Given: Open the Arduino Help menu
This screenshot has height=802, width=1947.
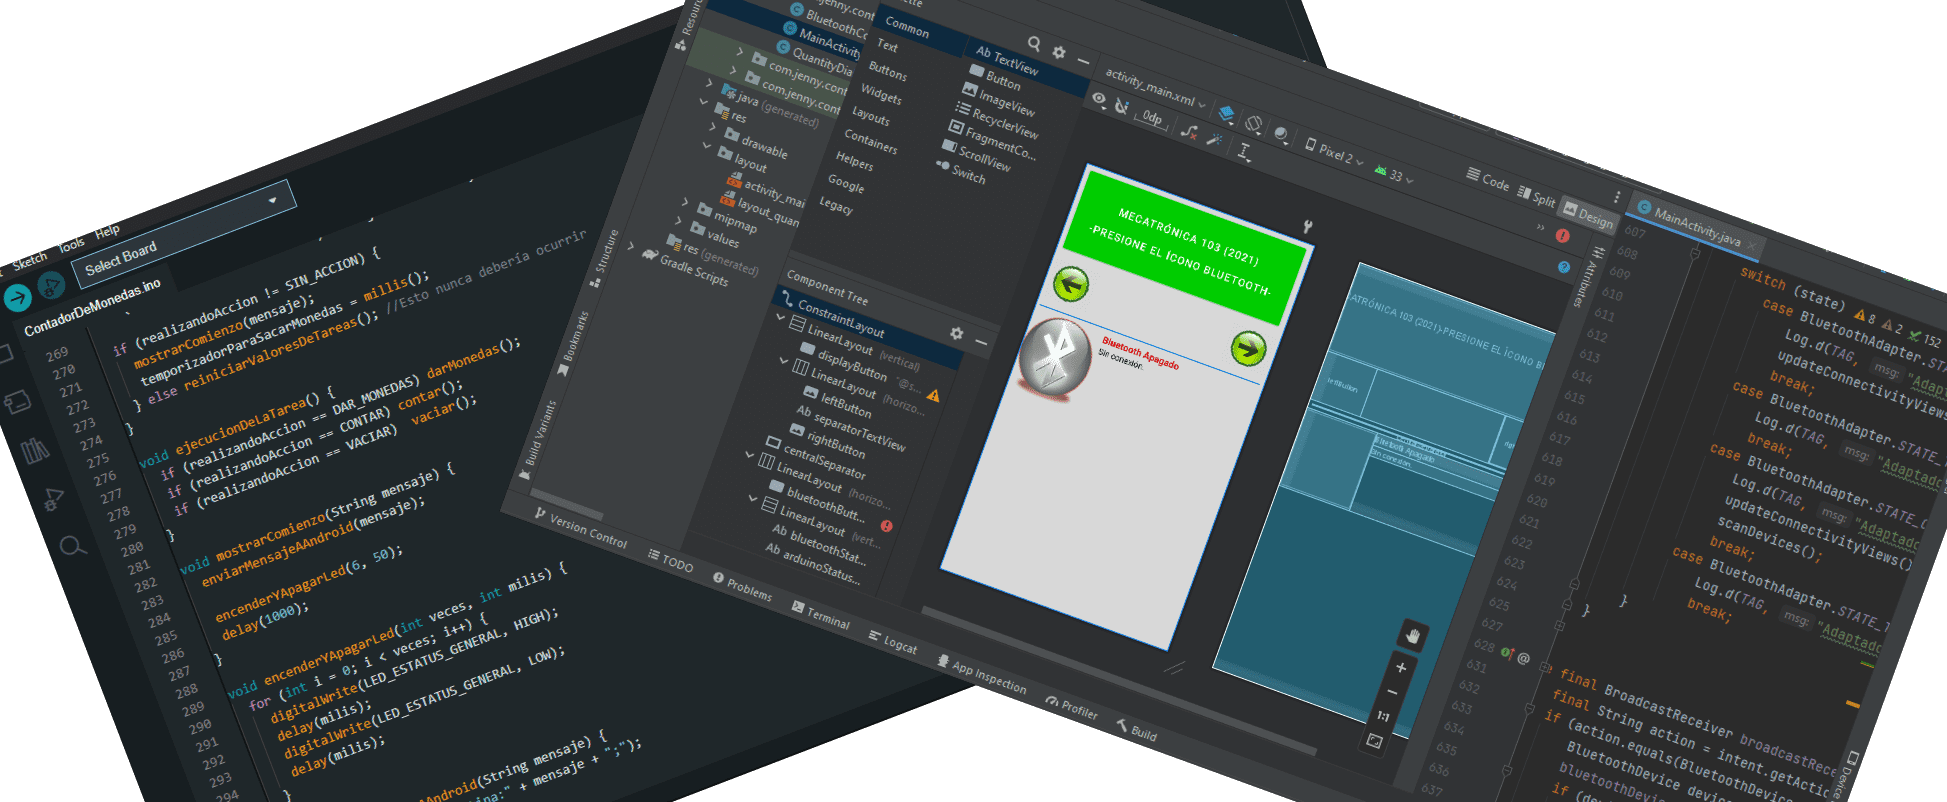Looking at the screenshot, I should pos(107,232).
